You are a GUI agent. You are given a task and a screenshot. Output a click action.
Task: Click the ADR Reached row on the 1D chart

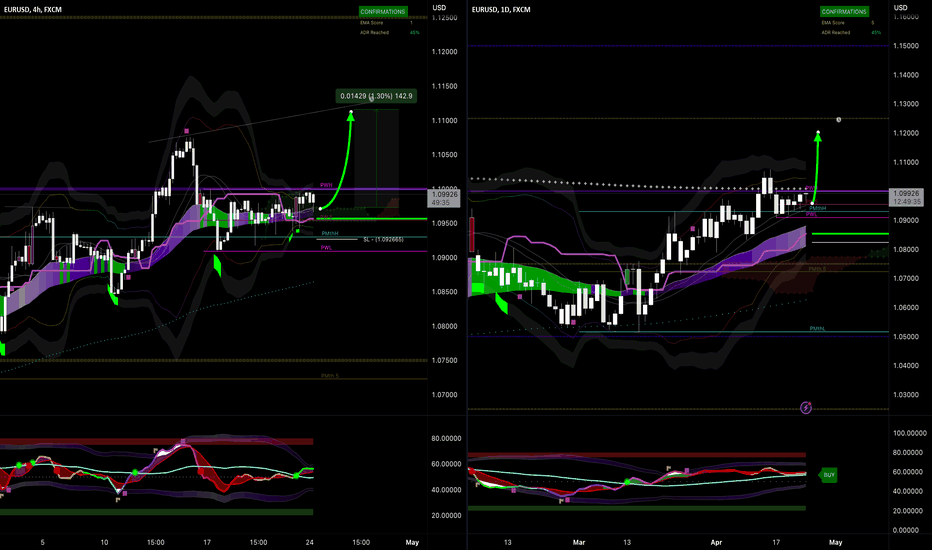tap(851, 33)
